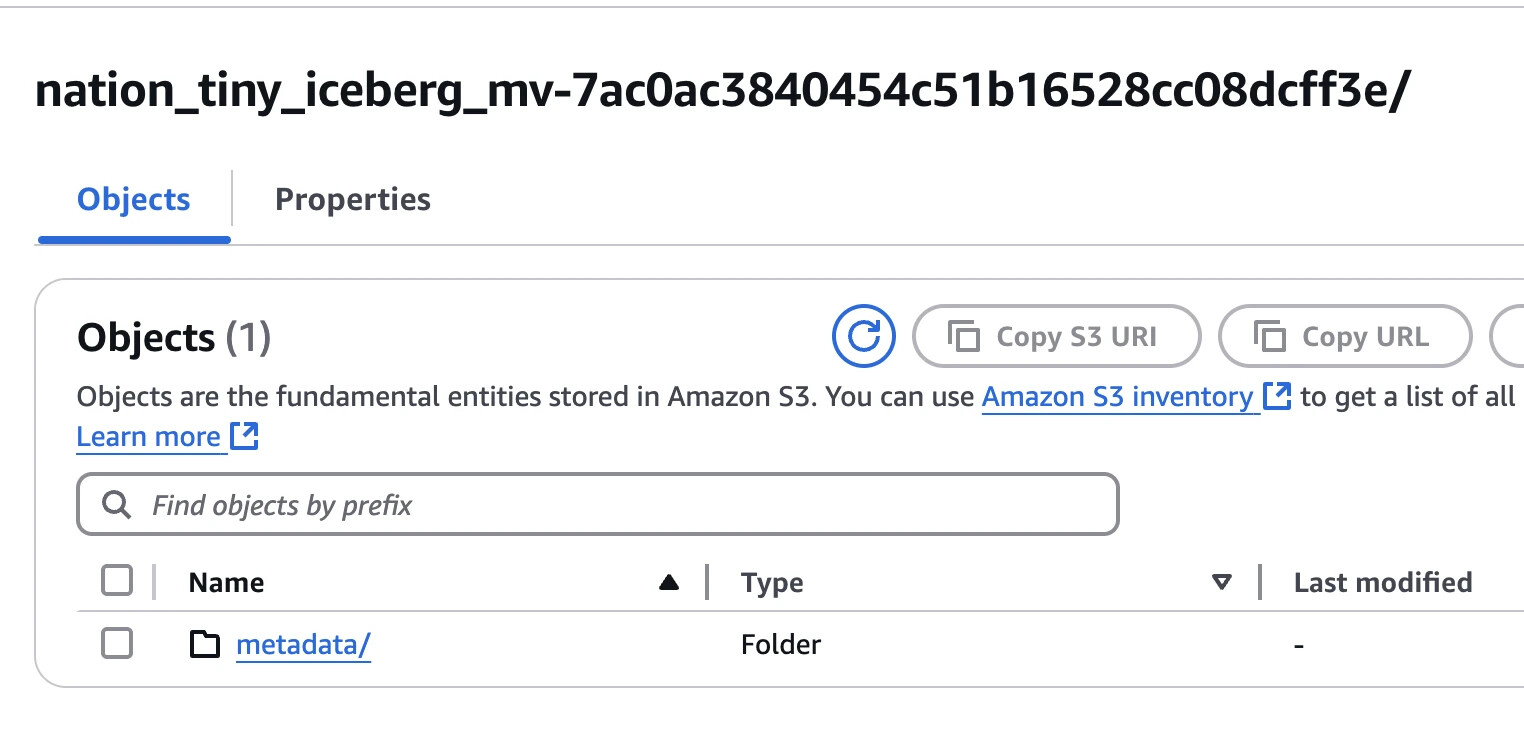The width and height of the screenshot is (1524, 750).
Task: Open the metadata/ folder link
Action: [303, 645]
